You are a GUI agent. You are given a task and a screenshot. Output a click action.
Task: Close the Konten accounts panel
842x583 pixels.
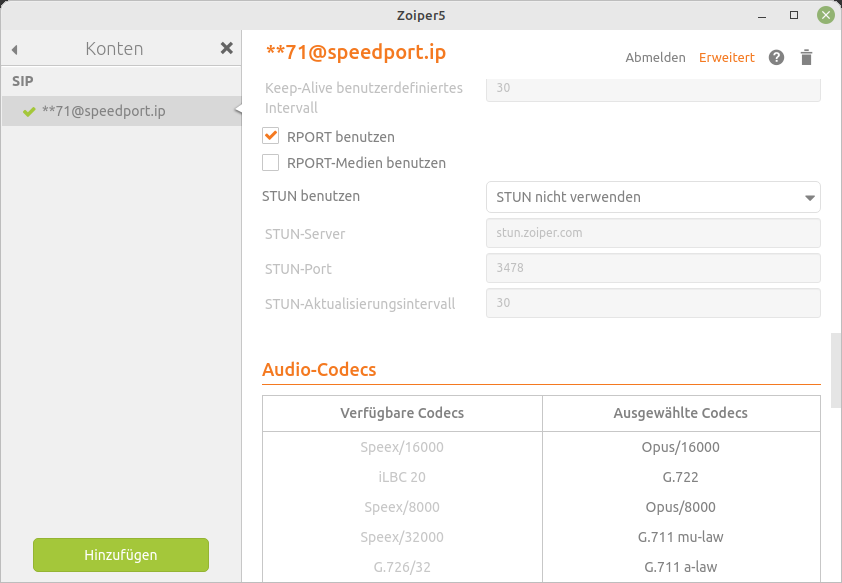227,48
